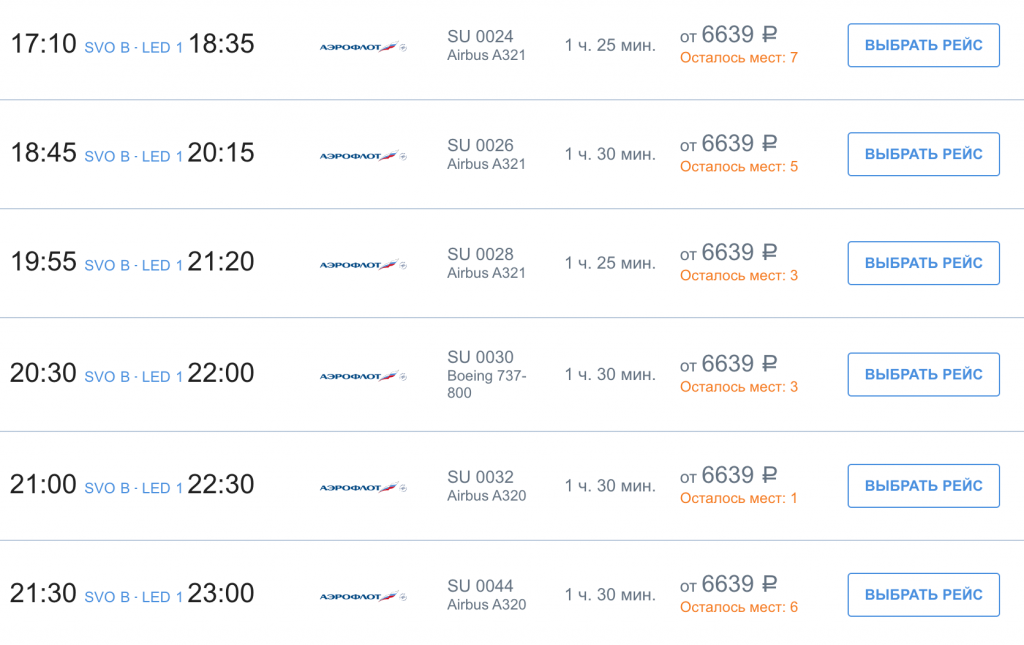Open SVO B - LED 1 route of 18:45 flight
1024x645 pixels.
[133, 157]
